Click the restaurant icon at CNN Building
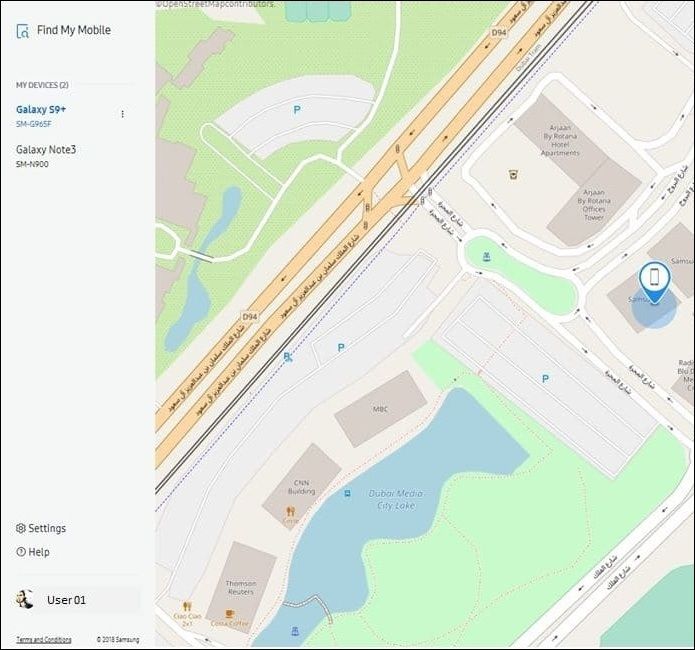Image resolution: width=695 pixels, height=650 pixels. pos(291,511)
